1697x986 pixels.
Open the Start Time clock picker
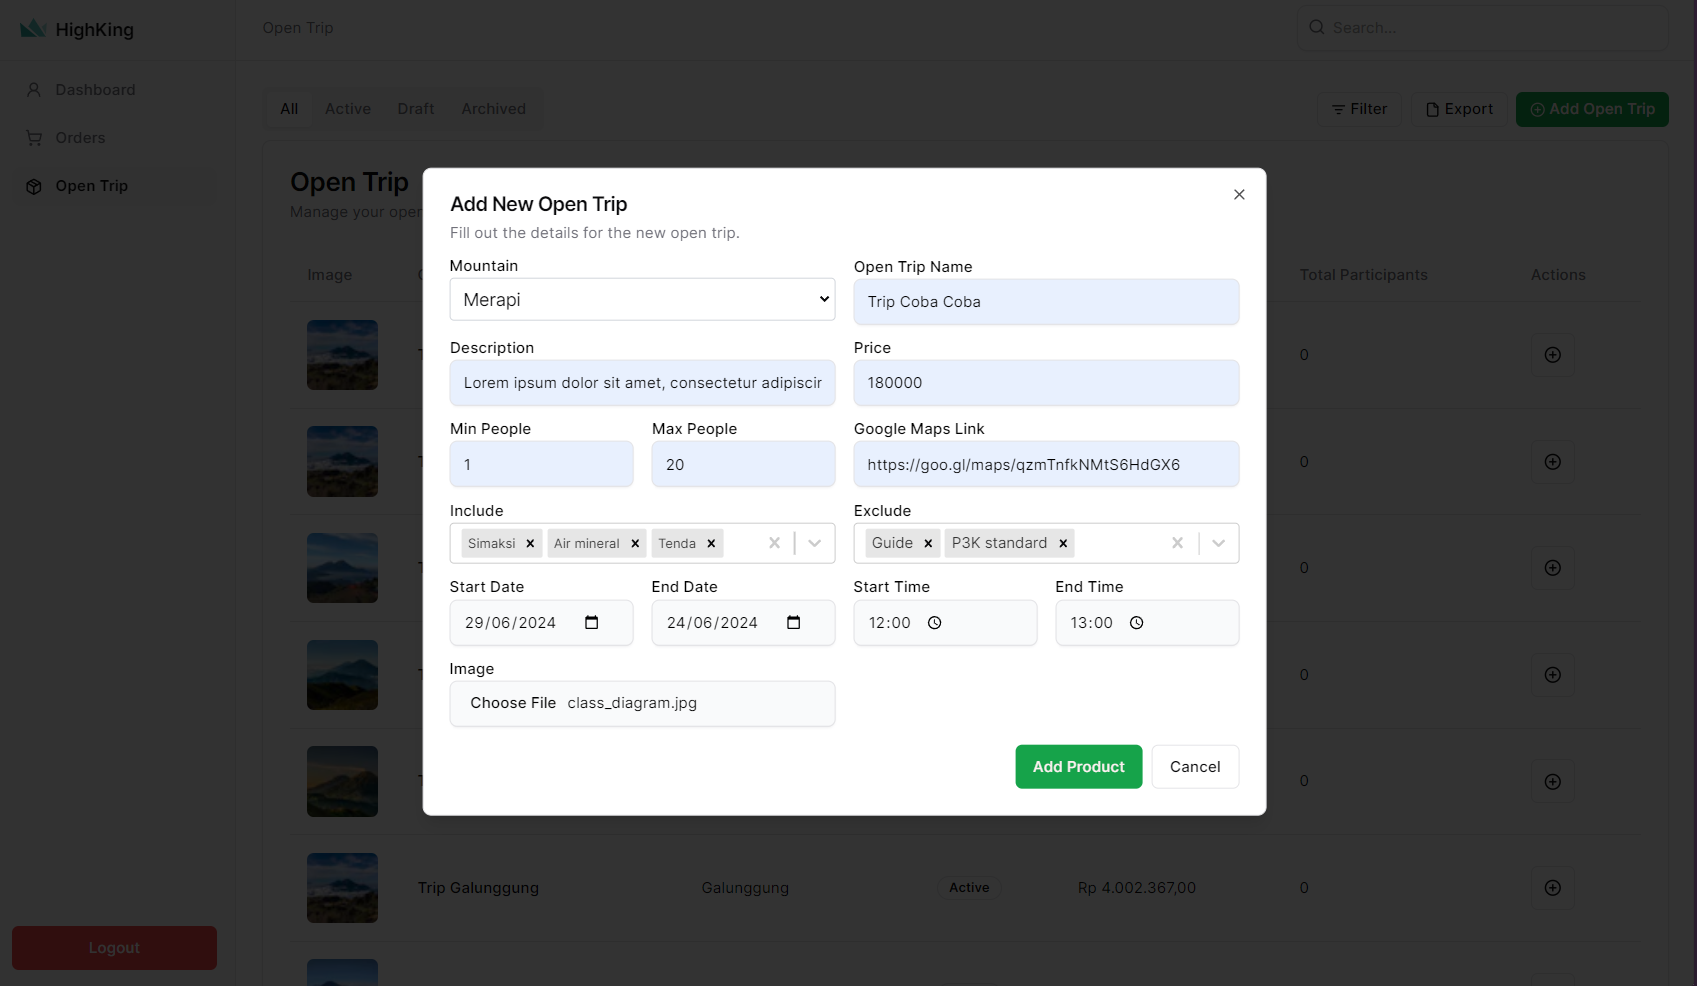tap(935, 623)
